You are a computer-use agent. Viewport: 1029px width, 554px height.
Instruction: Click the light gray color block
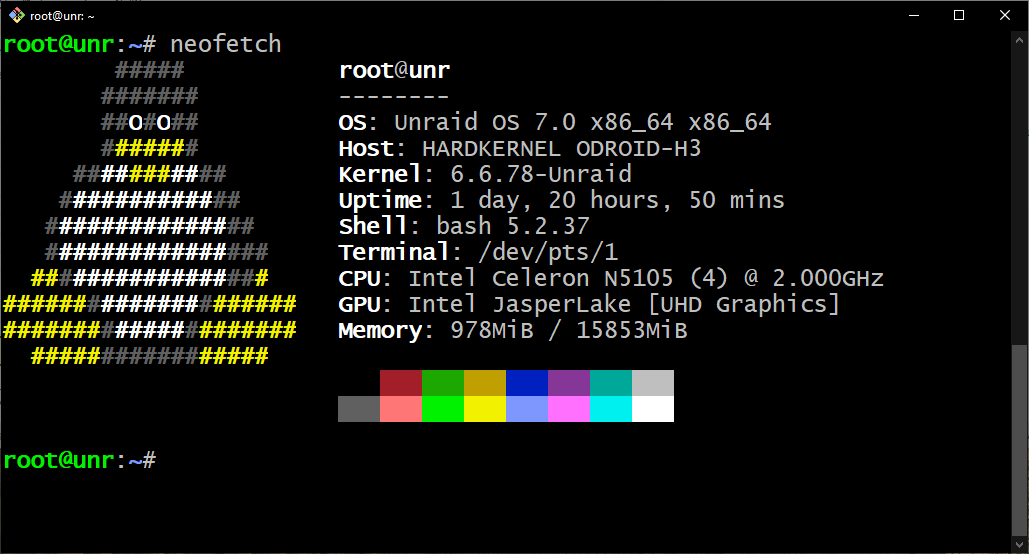click(x=653, y=383)
